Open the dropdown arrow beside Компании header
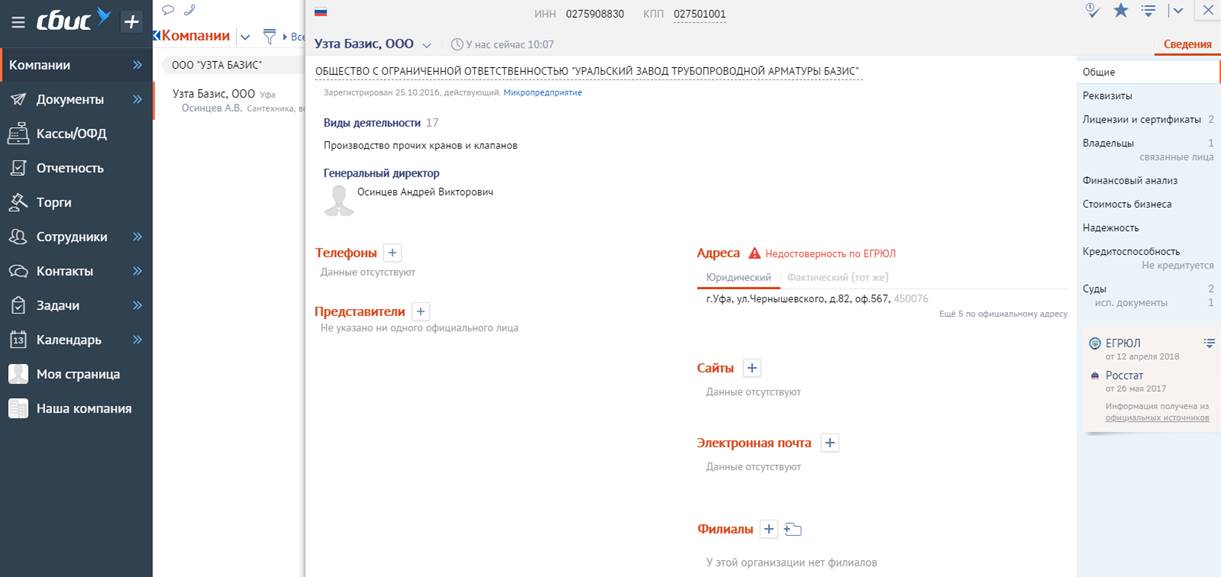Viewport: 1221px width, 577px height. pos(245,37)
